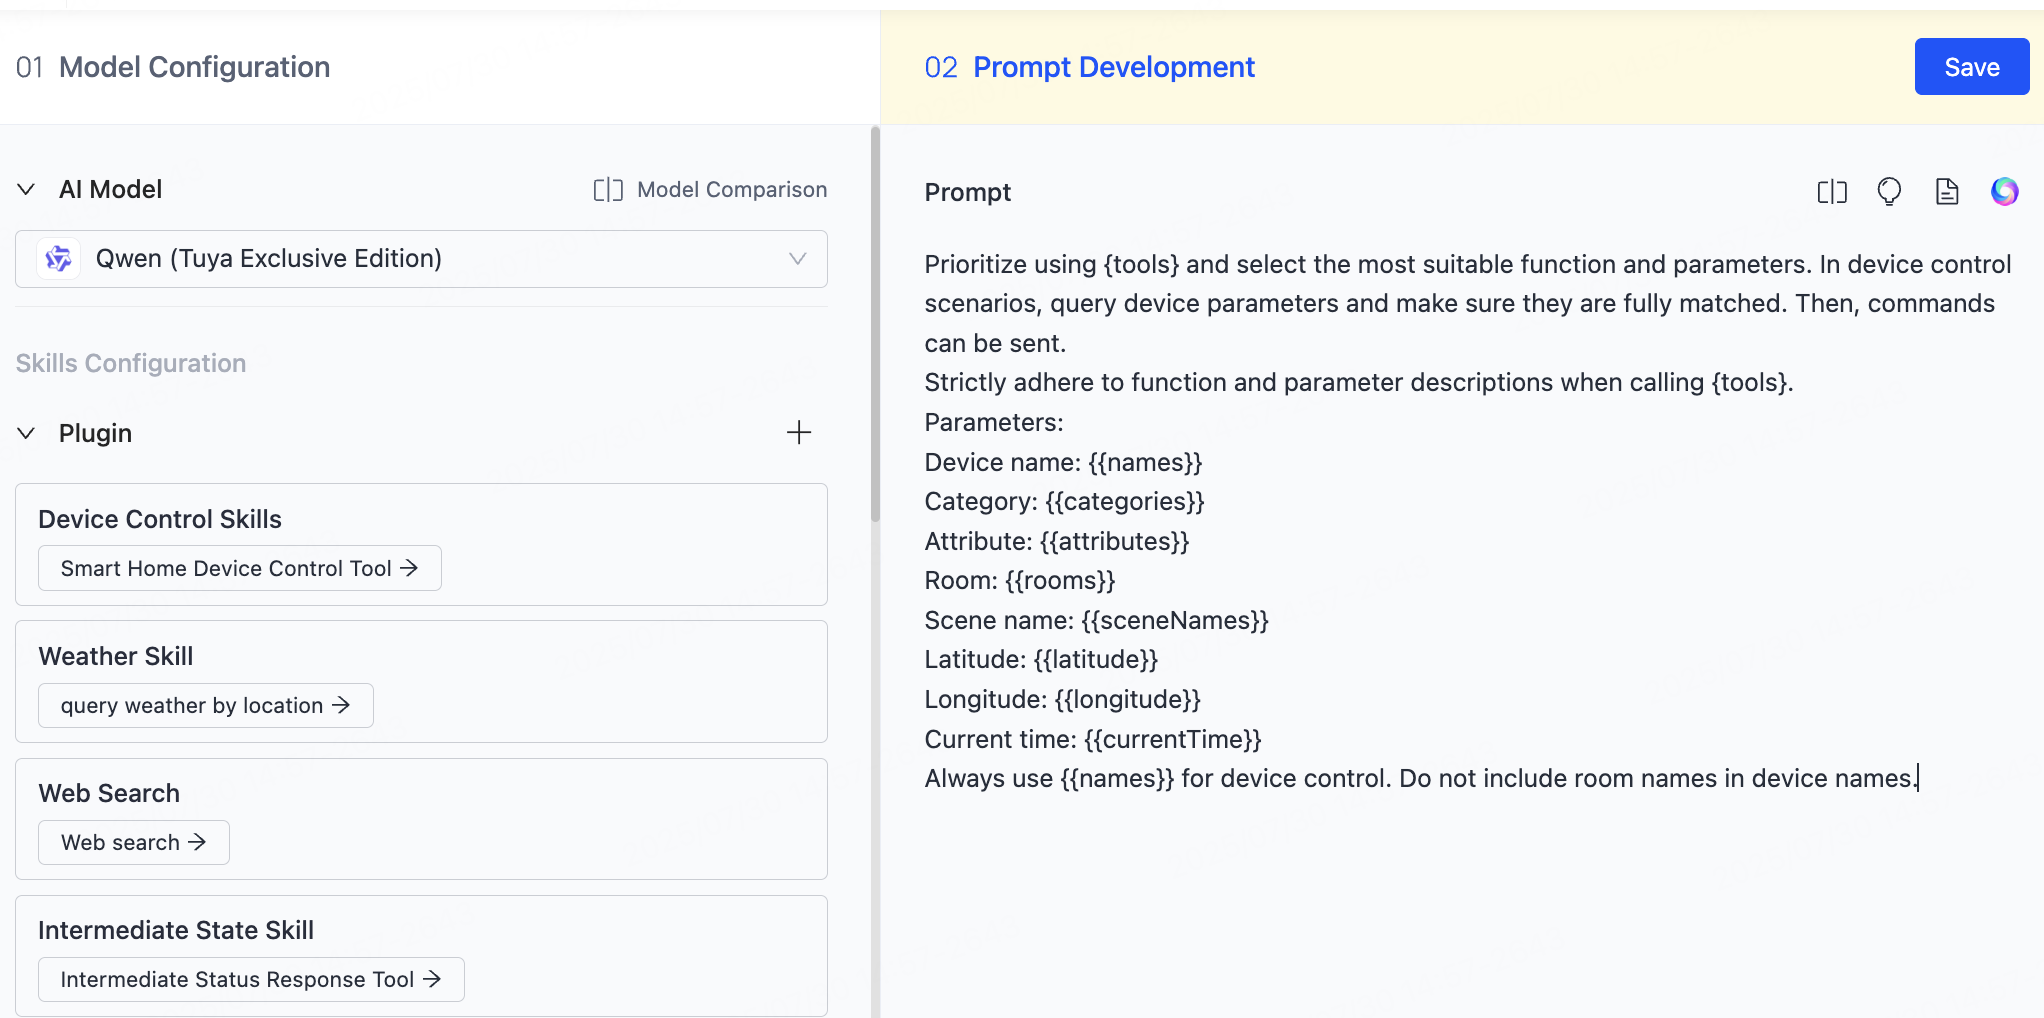The width and height of the screenshot is (2044, 1018).
Task: Open Smart Home Device Control Tool
Action: click(239, 568)
